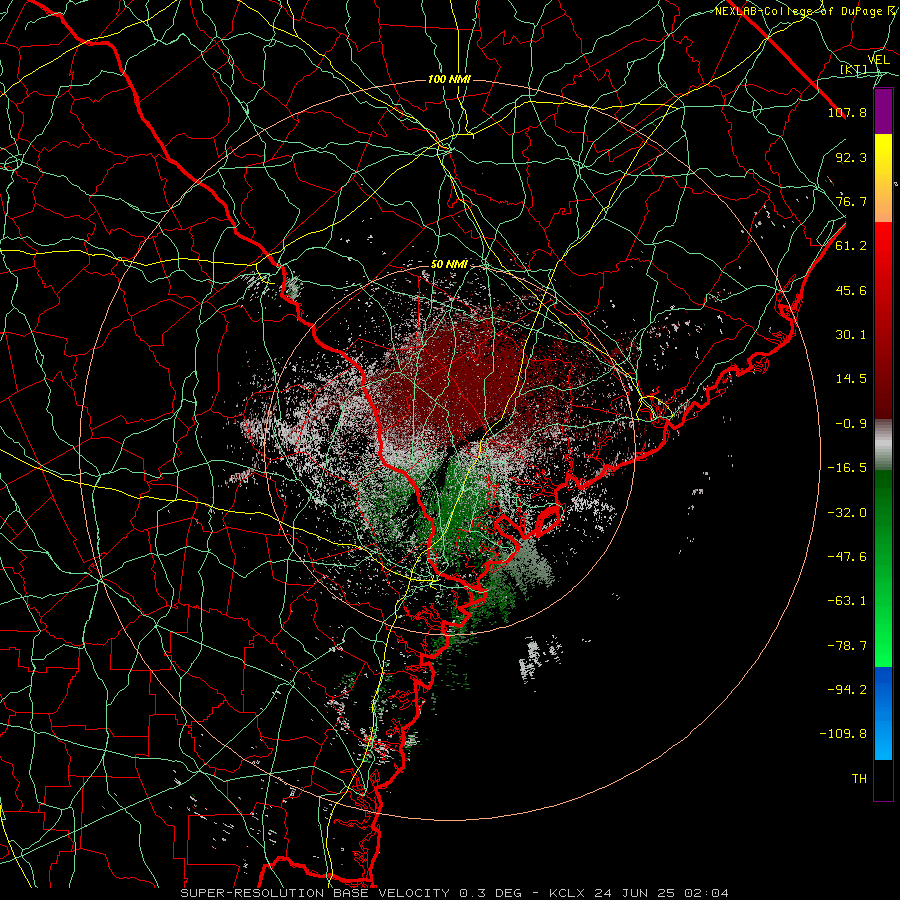Click the TH label on the color scale
The image size is (900, 900).
(859, 779)
